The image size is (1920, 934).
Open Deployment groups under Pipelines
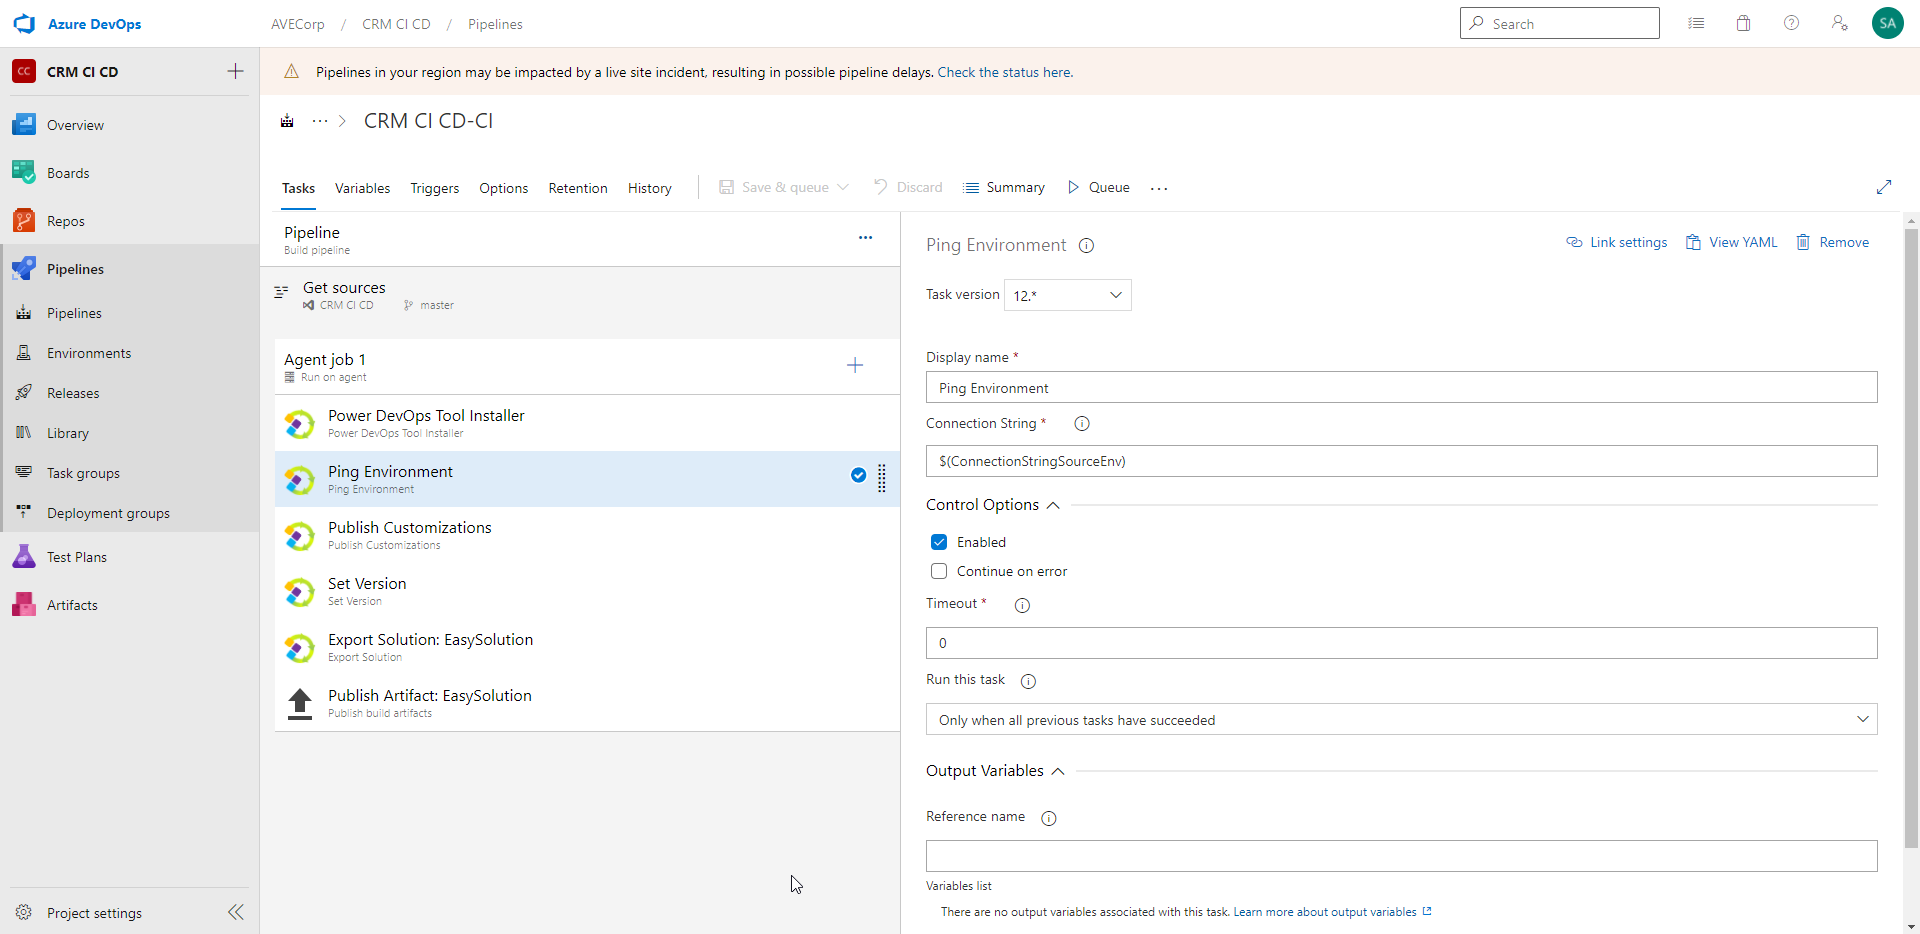point(108,513)
